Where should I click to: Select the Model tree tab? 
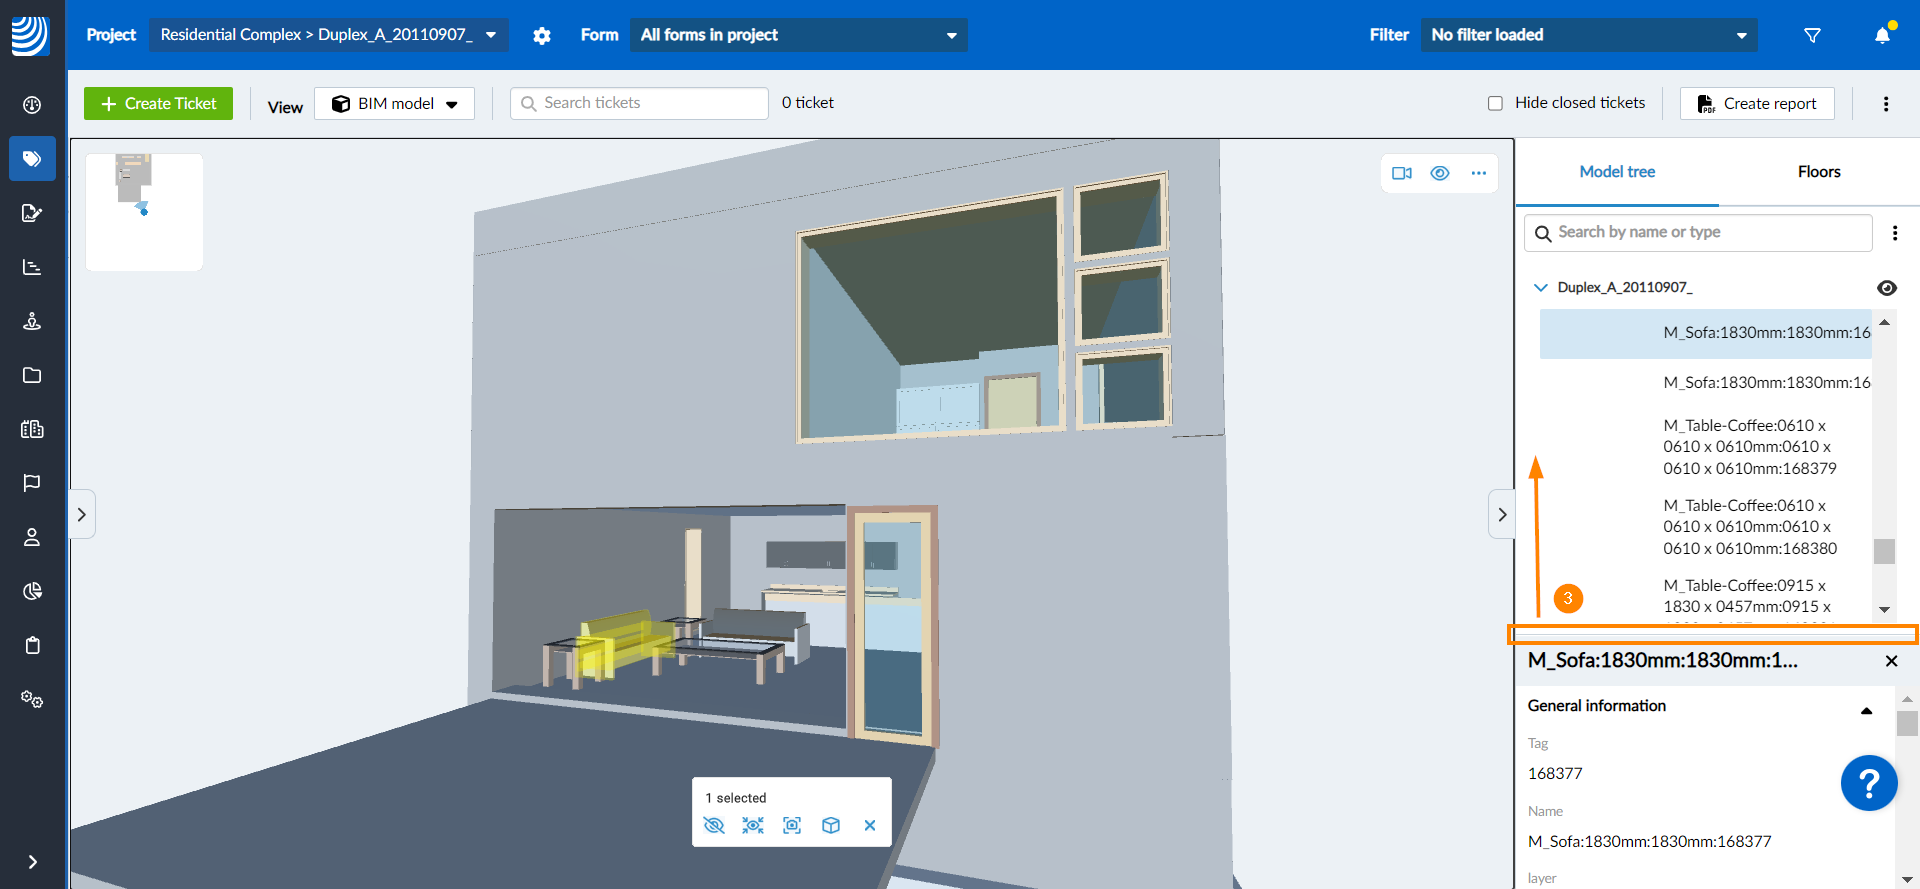point(1617,172)
